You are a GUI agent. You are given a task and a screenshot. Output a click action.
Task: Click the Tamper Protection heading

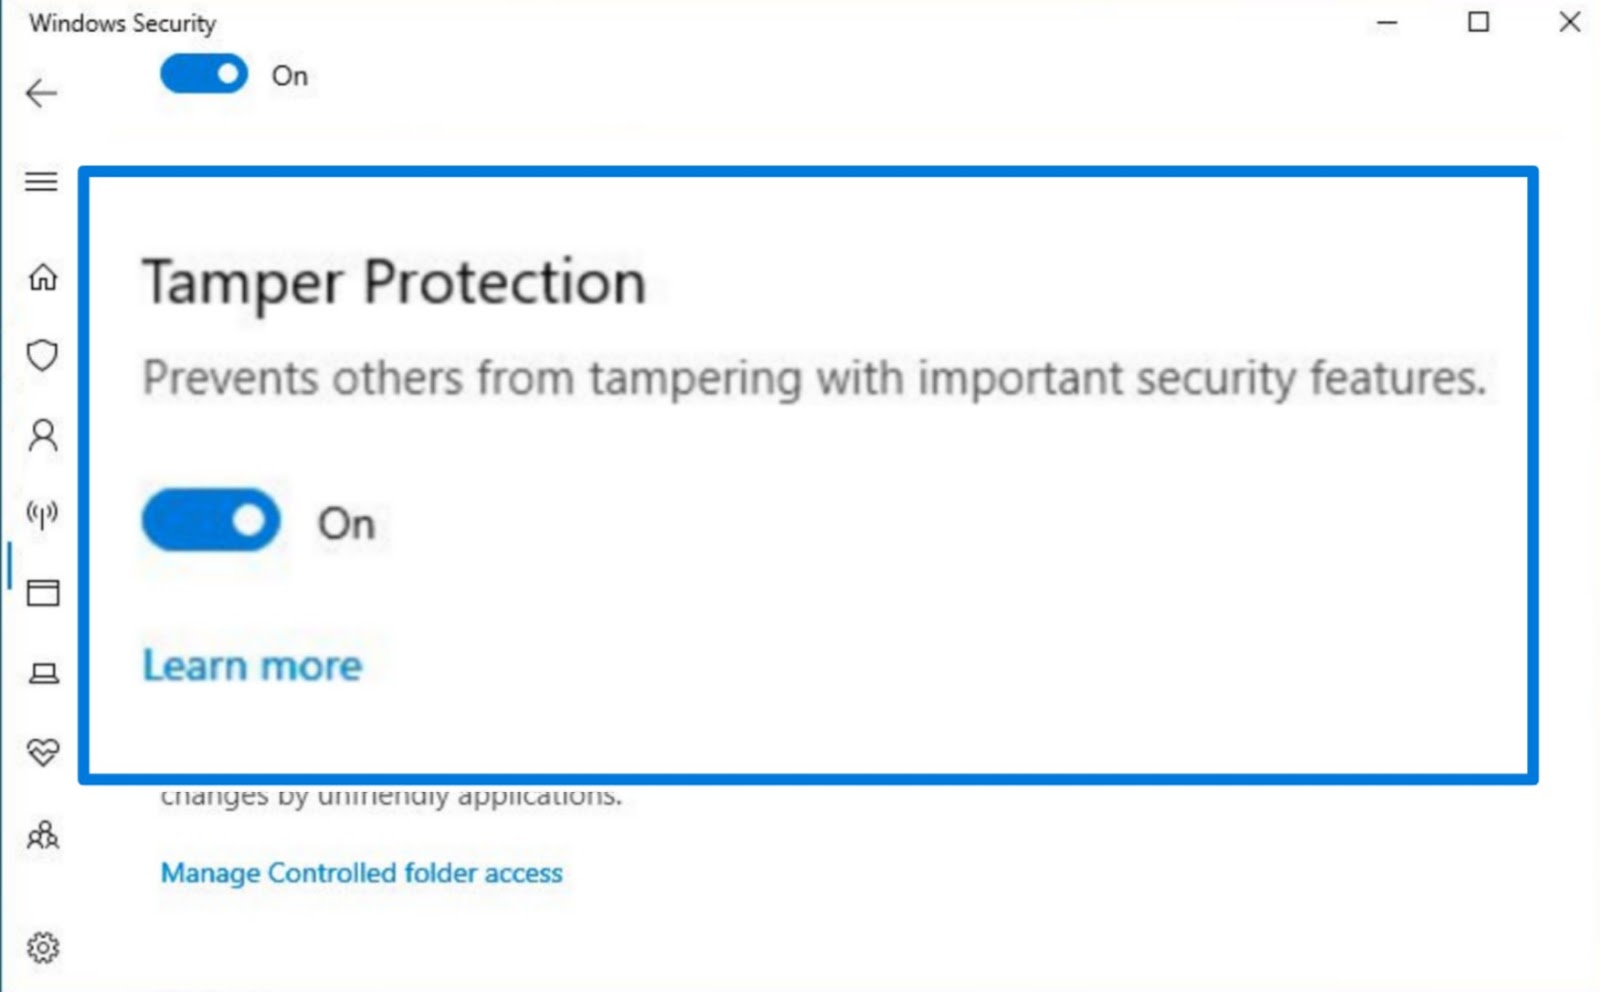coord(396,281)
